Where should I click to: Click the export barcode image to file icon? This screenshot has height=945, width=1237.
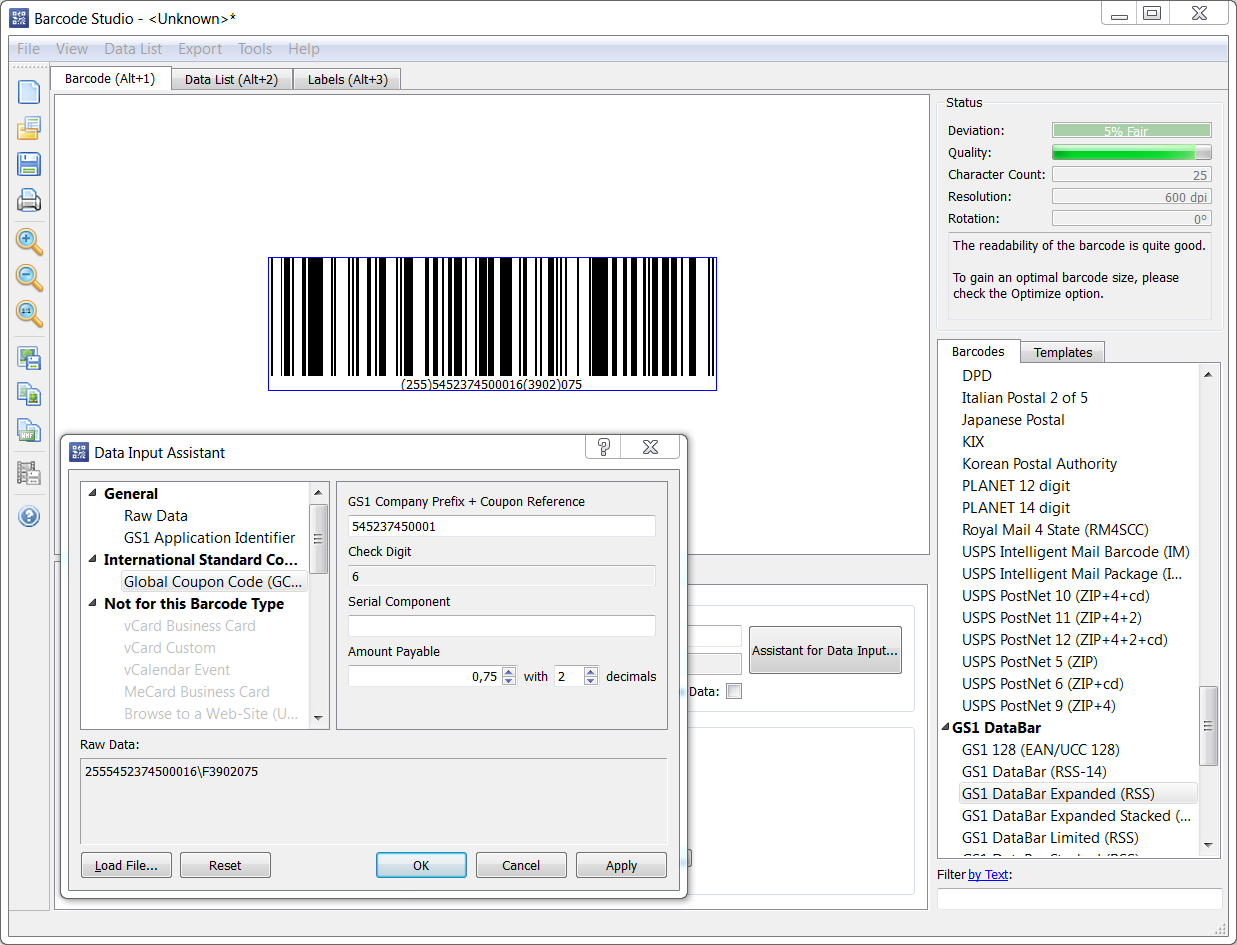tap(29, 358)
